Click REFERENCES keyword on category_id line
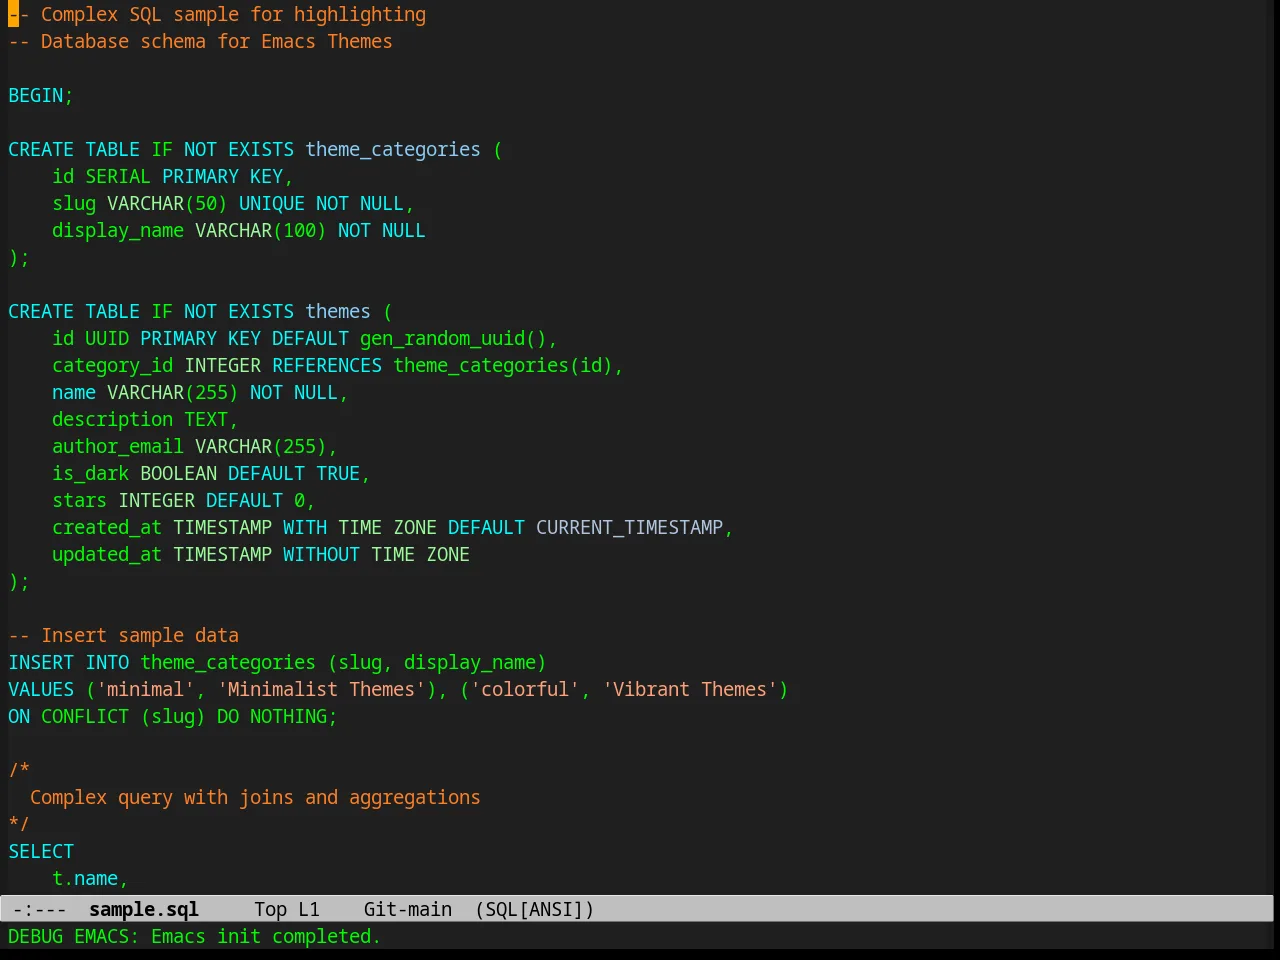Viewport: 1280px width, 960px height. tap(327, 365)
